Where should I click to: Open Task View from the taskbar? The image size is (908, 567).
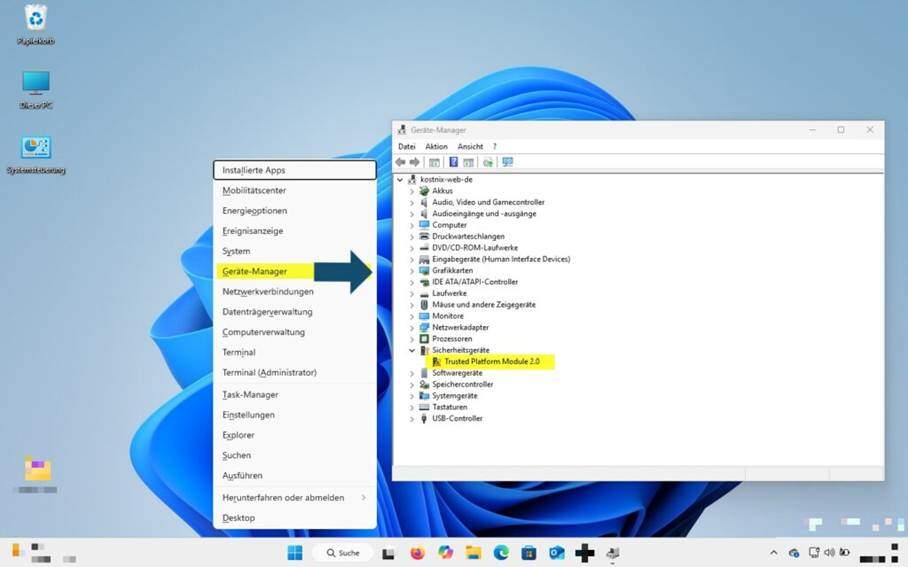pyautogui.click(x=389, y=553)
